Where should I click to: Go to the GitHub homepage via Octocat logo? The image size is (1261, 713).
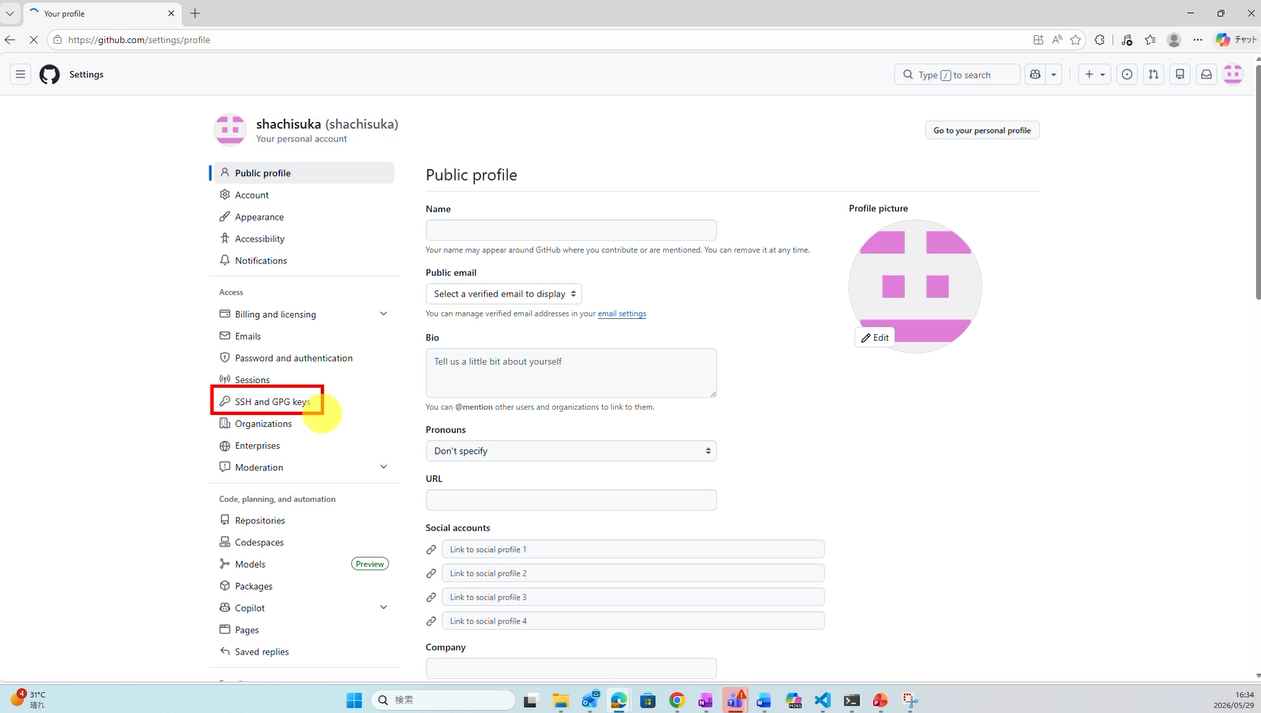click(x=49, y=74)
